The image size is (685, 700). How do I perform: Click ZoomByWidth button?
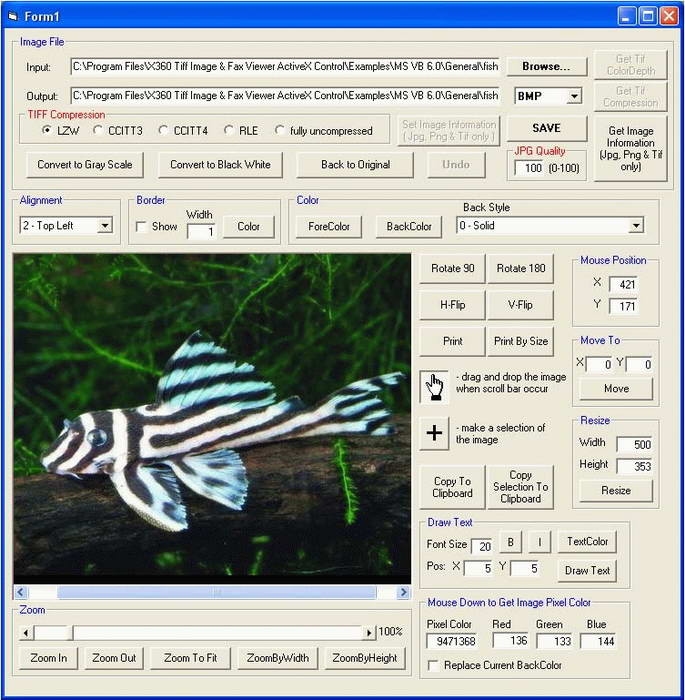[278, 658]
